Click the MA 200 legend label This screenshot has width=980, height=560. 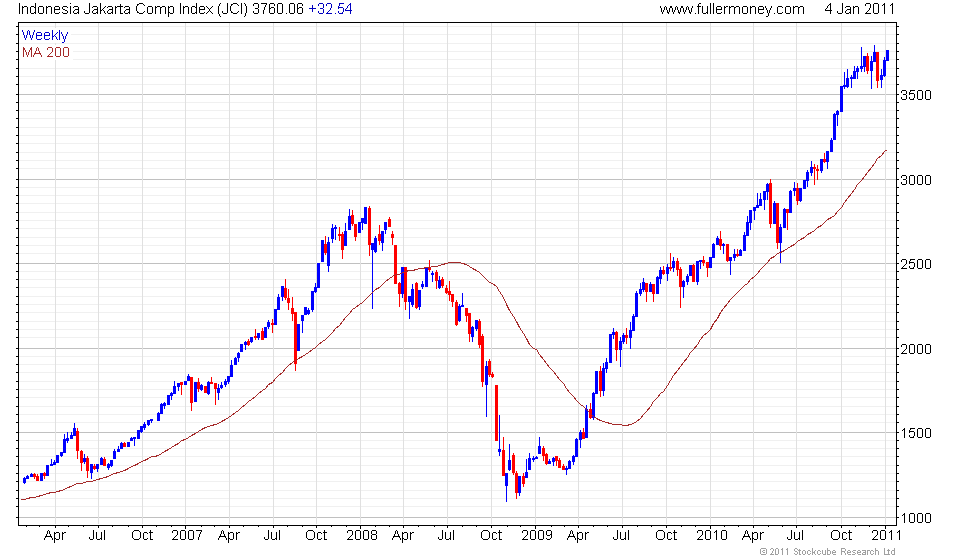tap(46, 52)
